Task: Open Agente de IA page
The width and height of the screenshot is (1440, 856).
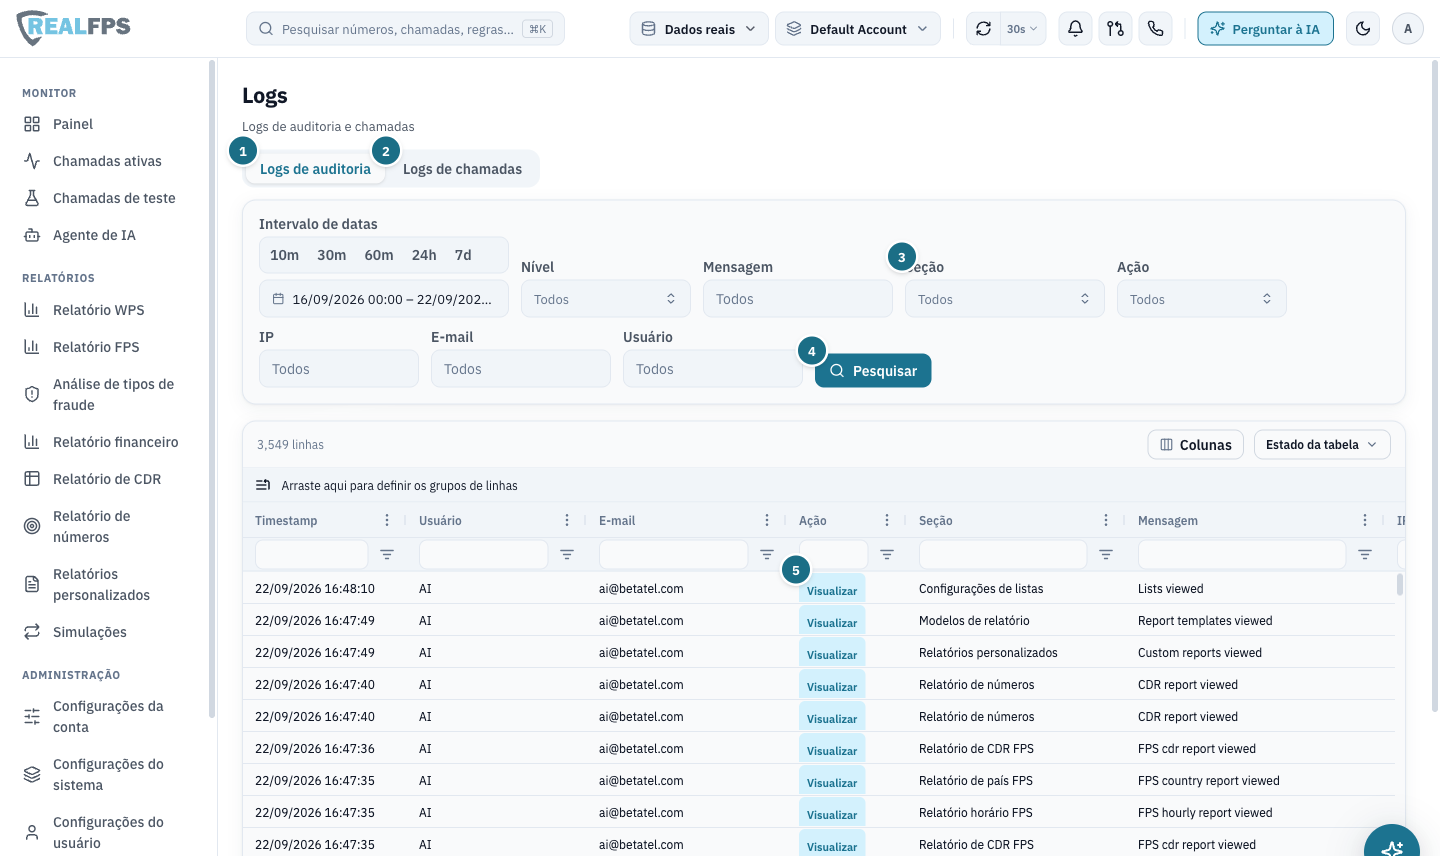Action: (x=110, y=235)
